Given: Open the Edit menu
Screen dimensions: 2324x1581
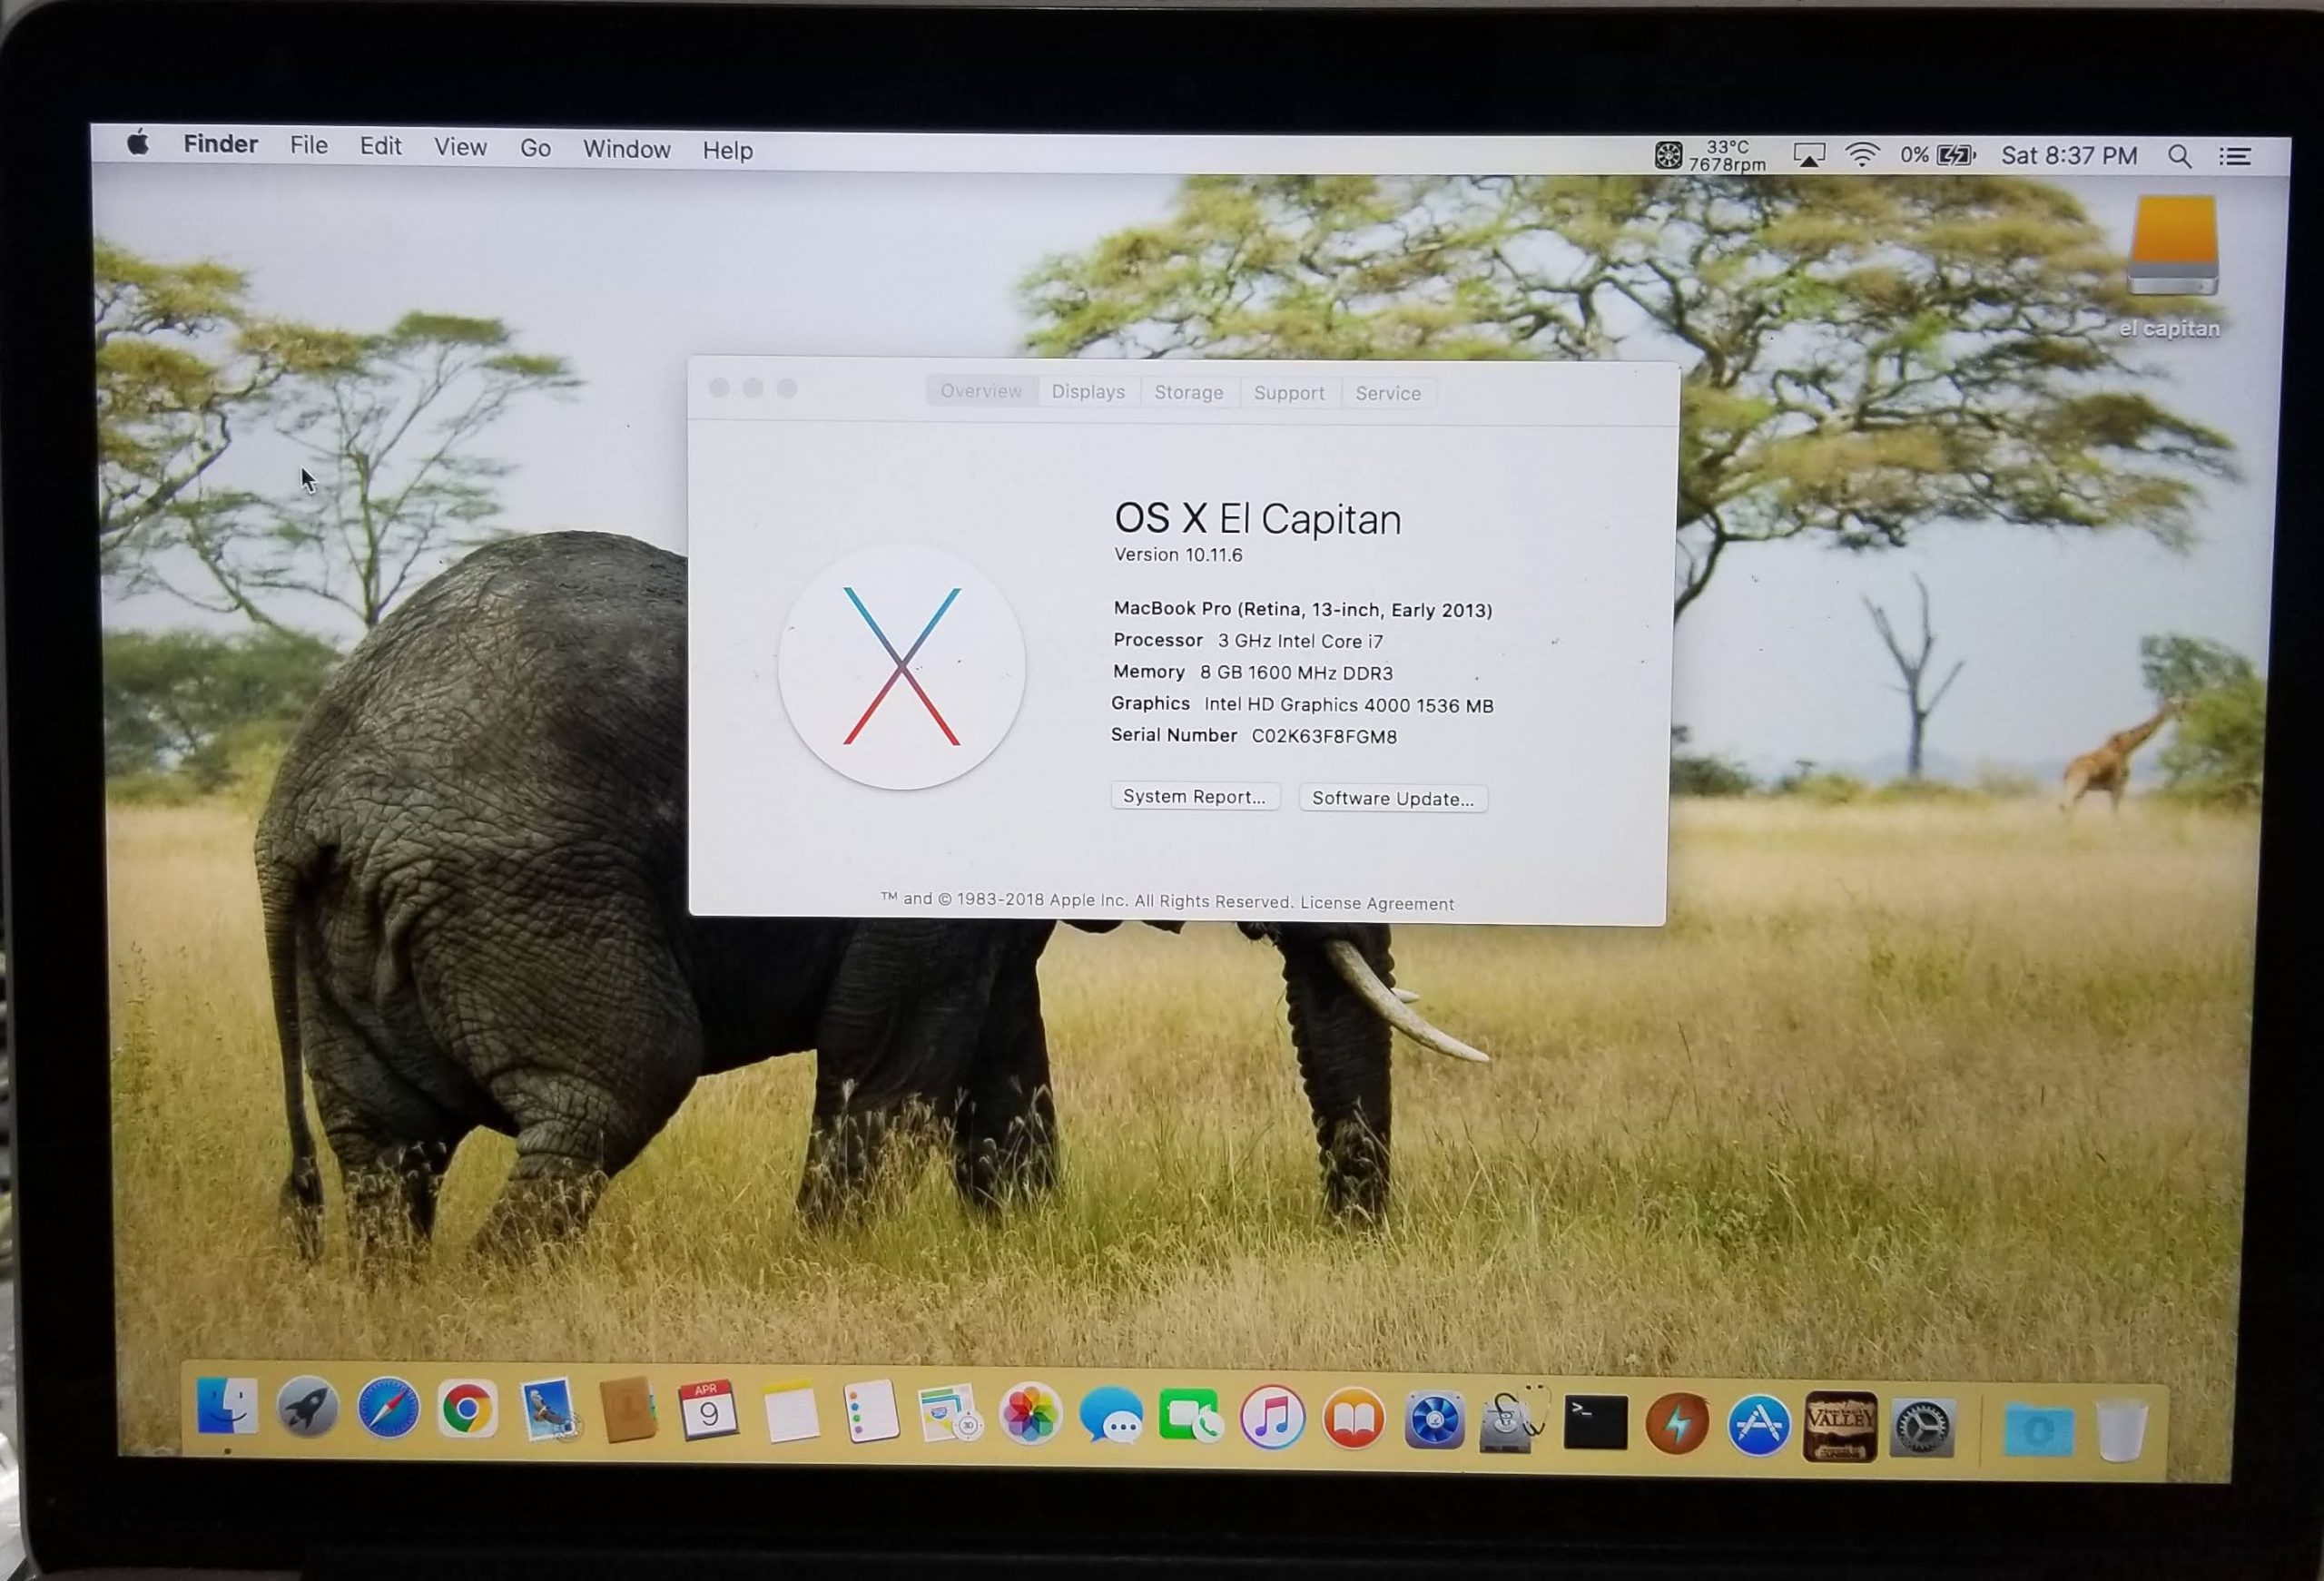Looking at the screenshot, I should click(x=381, y=146).
